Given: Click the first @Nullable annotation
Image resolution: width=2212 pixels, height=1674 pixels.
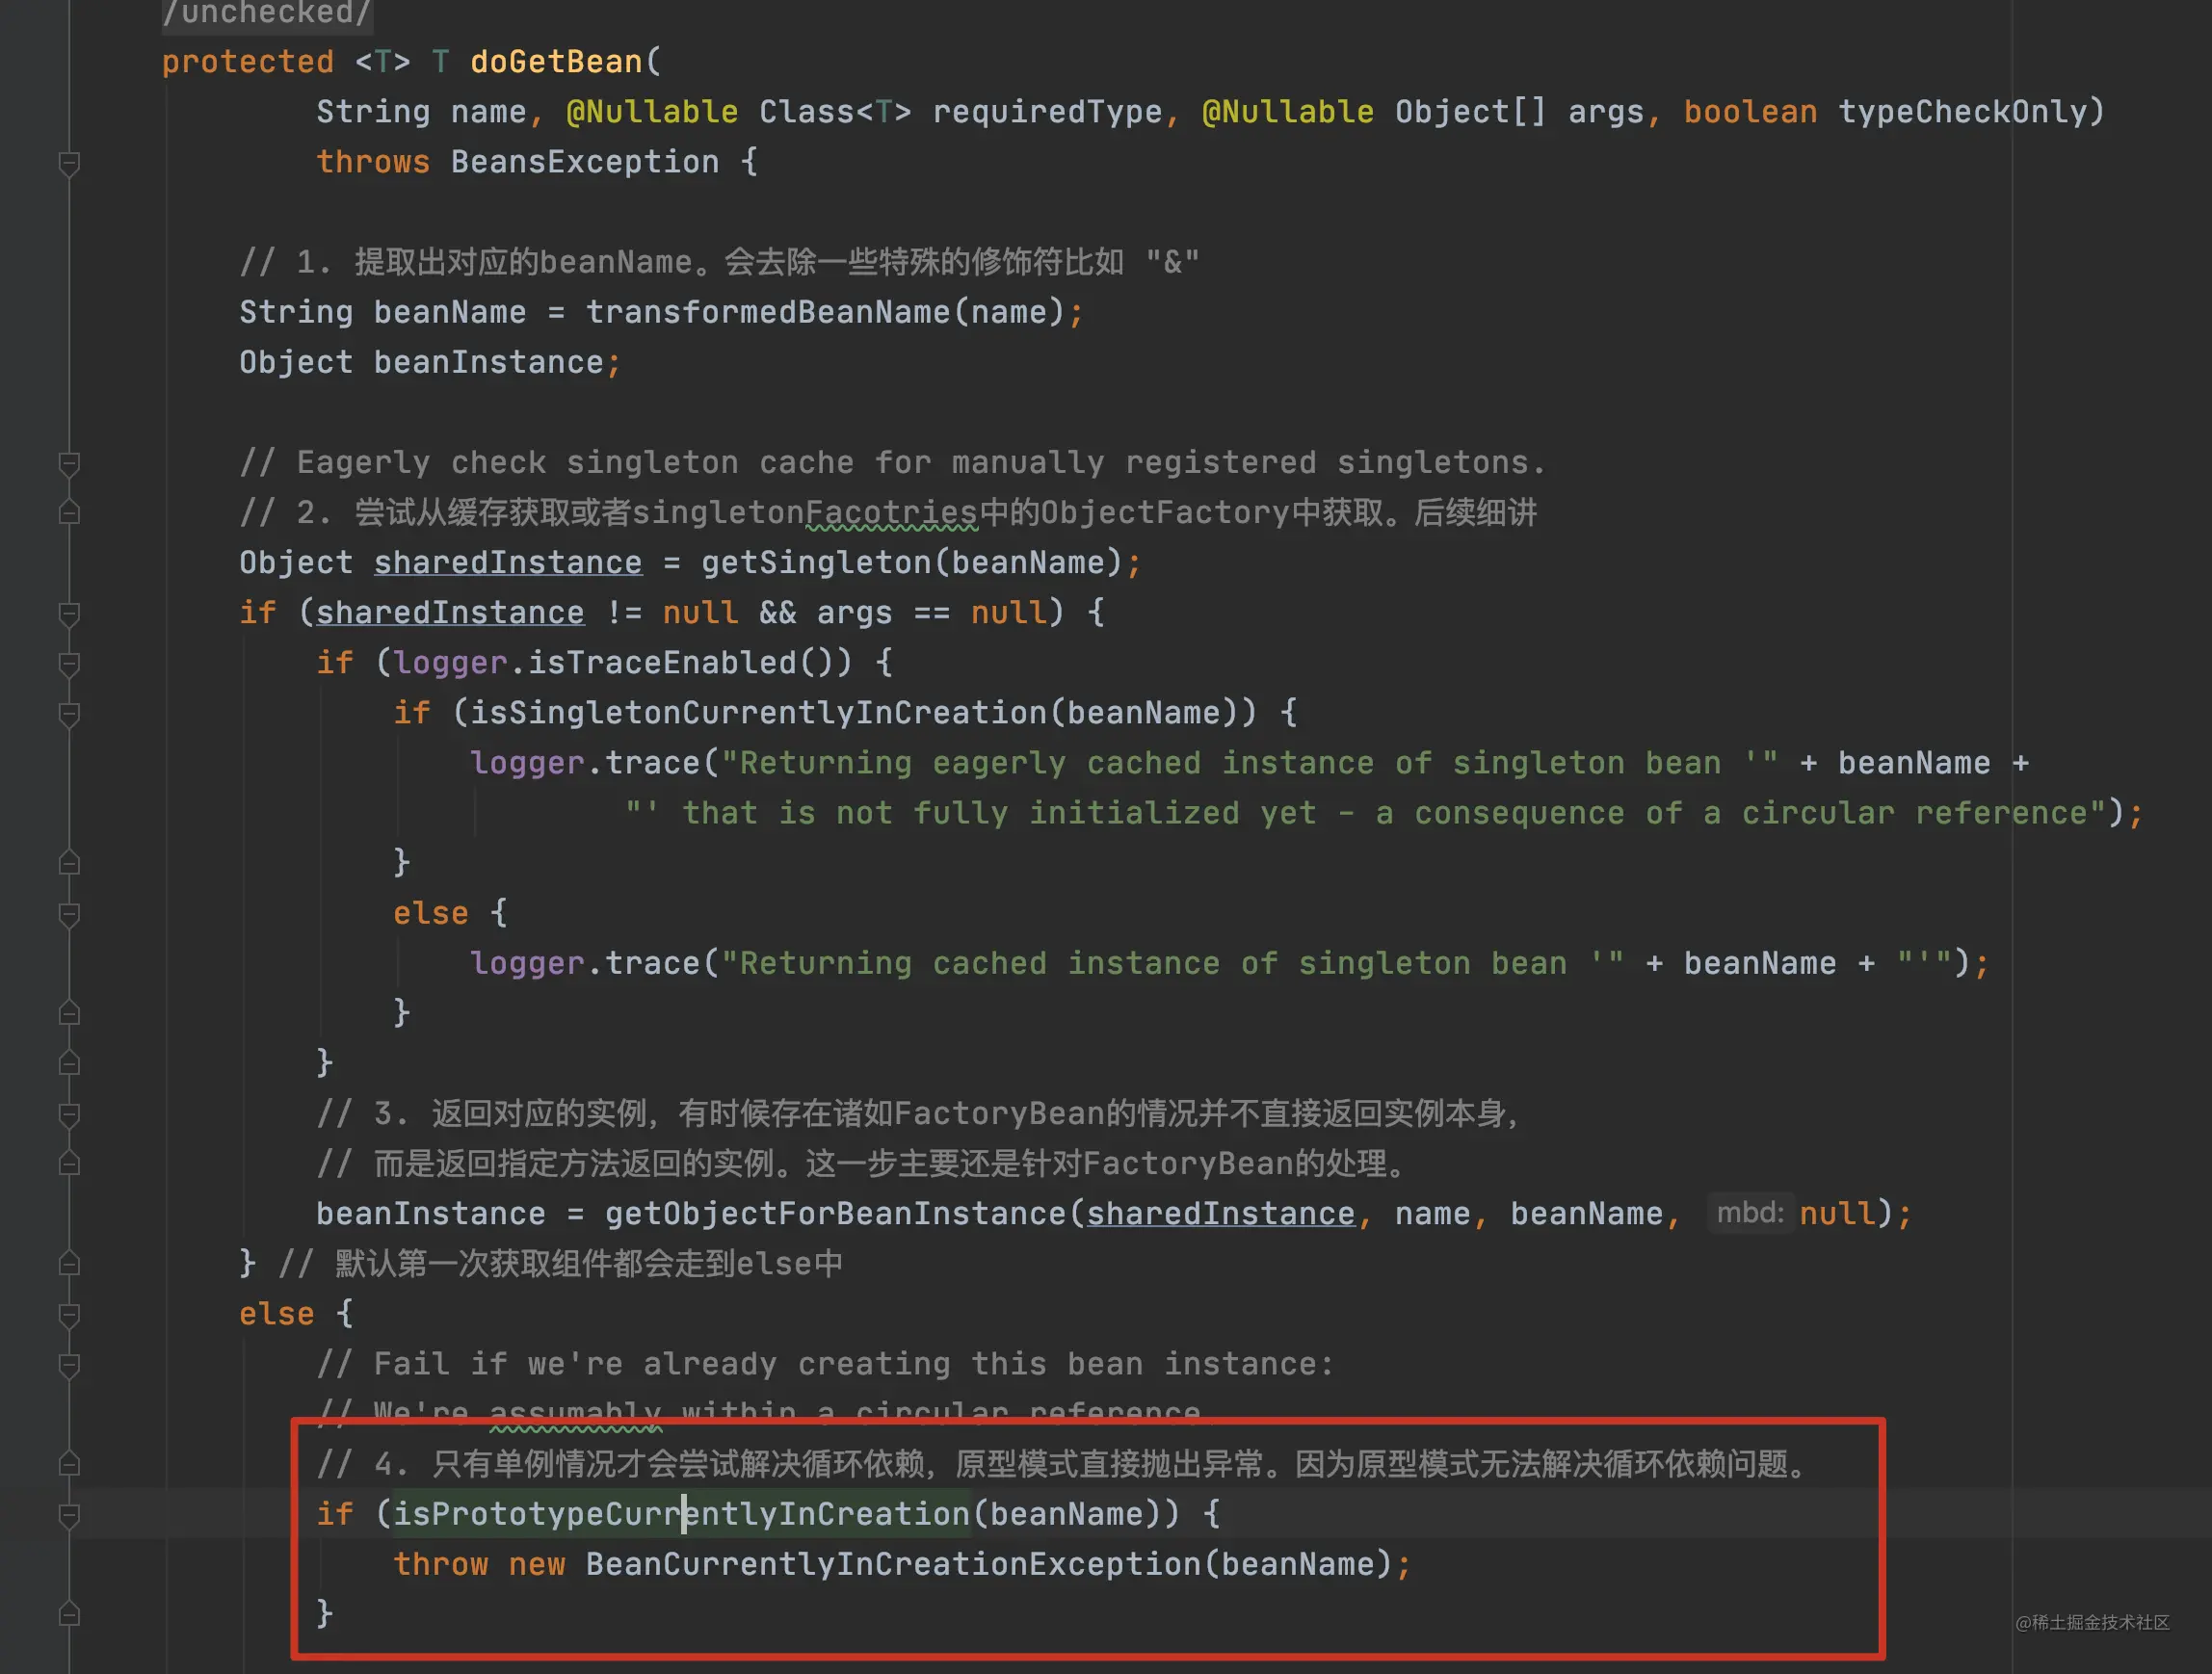Looking at the screenshot, I should tap(652, 111).
